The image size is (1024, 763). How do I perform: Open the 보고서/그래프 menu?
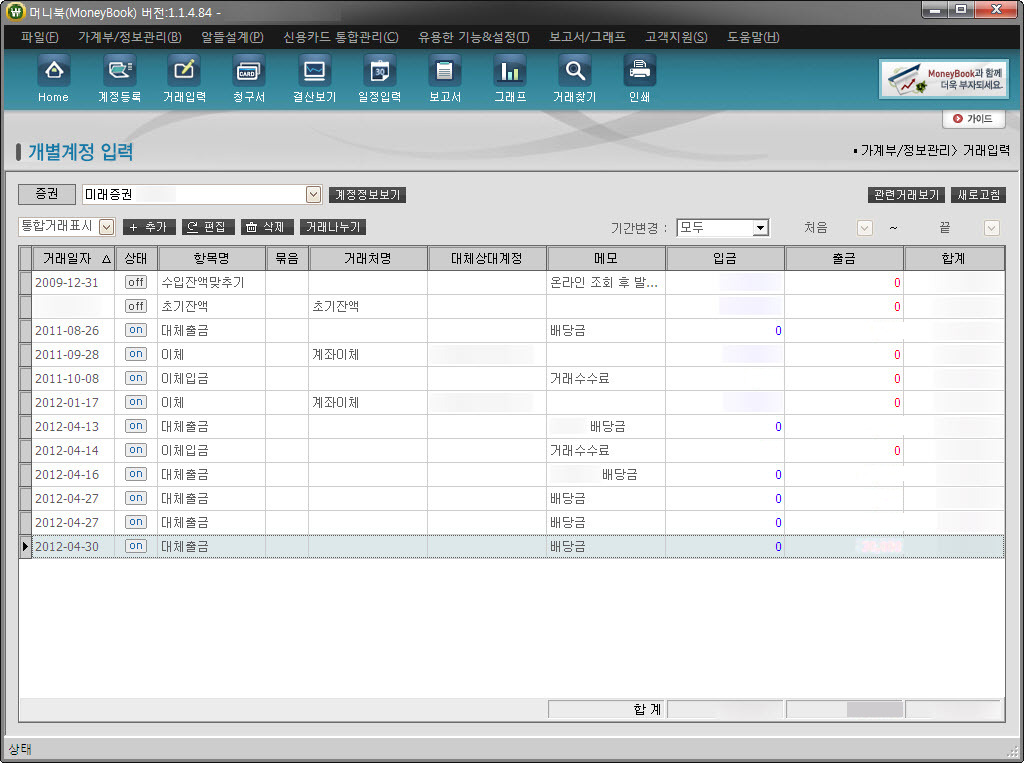click(586, 37)
